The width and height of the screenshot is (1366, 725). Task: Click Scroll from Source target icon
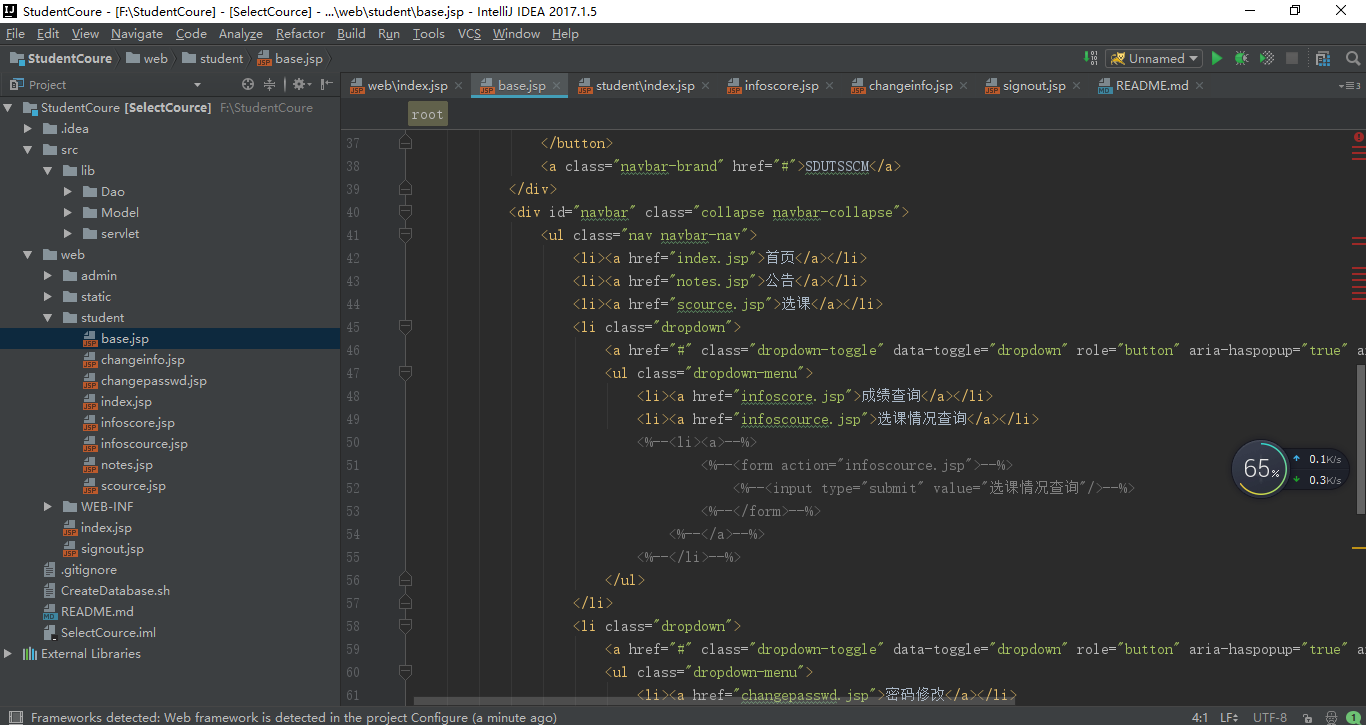248,85
